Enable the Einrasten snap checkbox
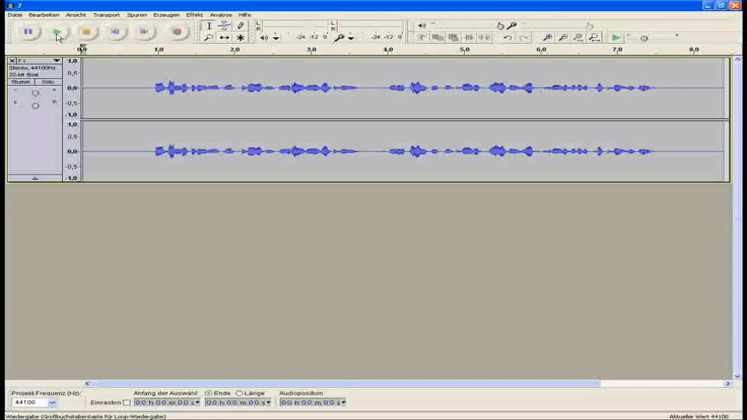Screen dimensions: 747x420 [x=126, y=403]
